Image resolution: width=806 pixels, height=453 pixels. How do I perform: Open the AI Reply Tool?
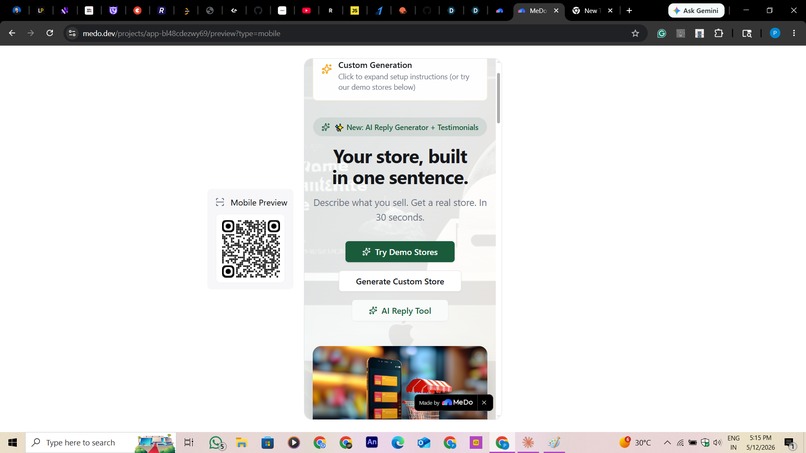[400, 311]
